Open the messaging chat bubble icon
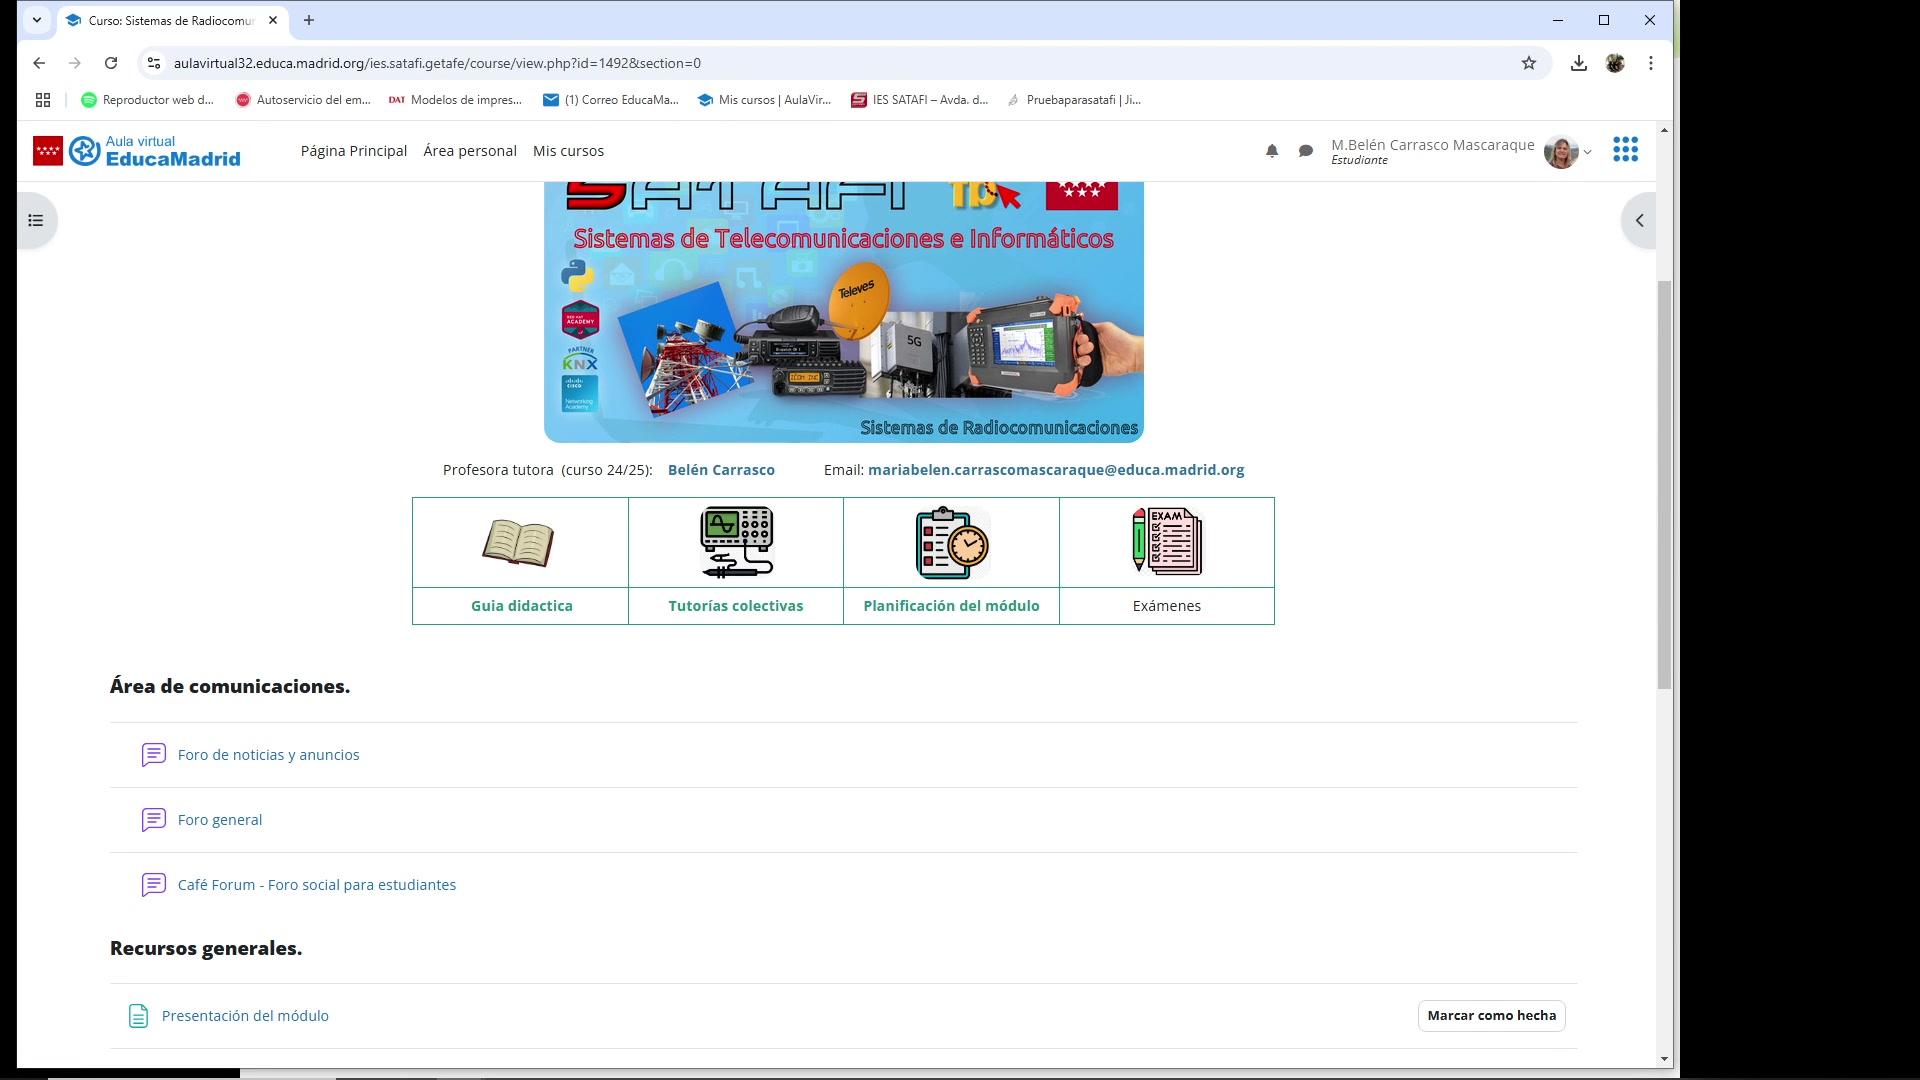1920x1080 pixels. [1306, 151]
